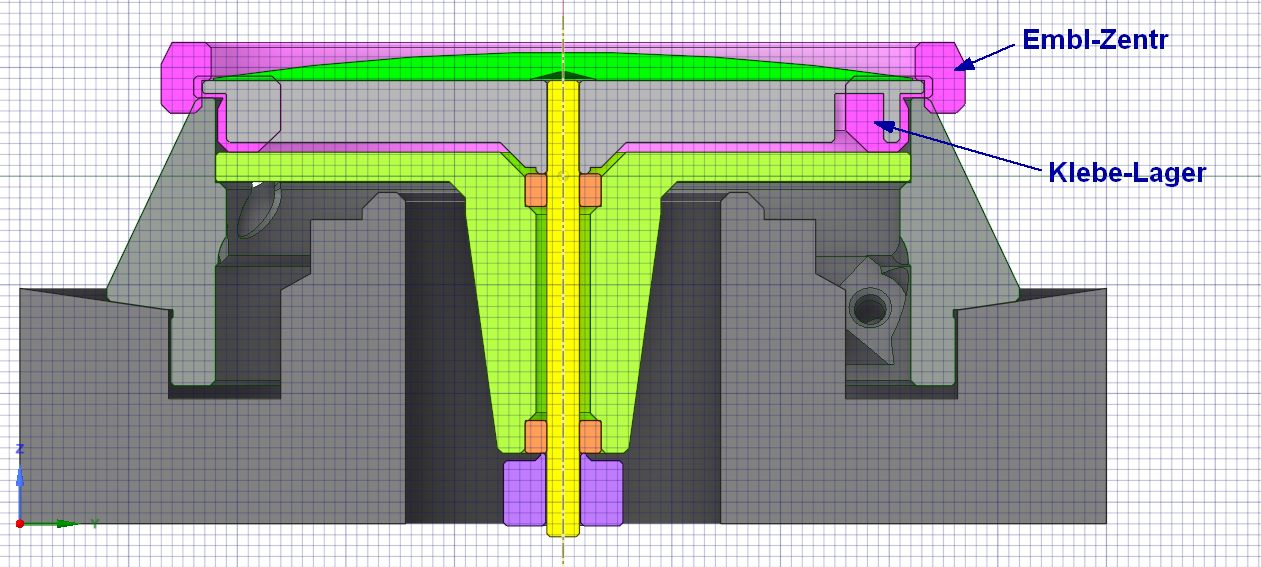The image size is (1261, 567).
Task: Click the purple nut right of shaft
Action: [602, 492]
